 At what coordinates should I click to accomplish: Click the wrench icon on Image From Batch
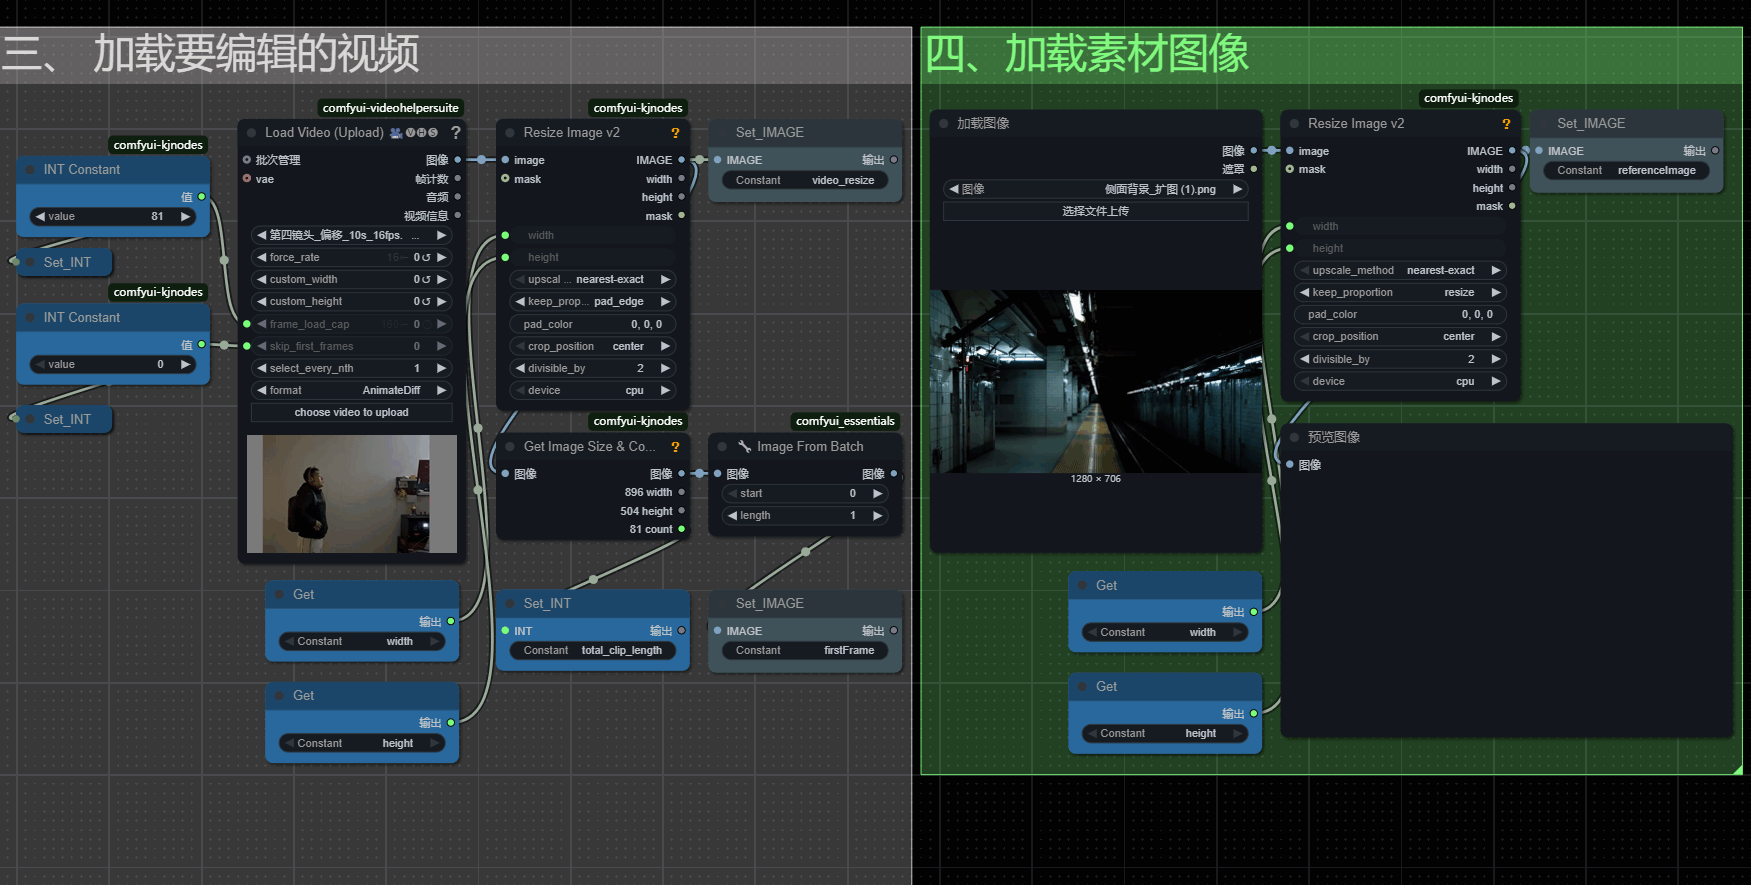[744, 447]
